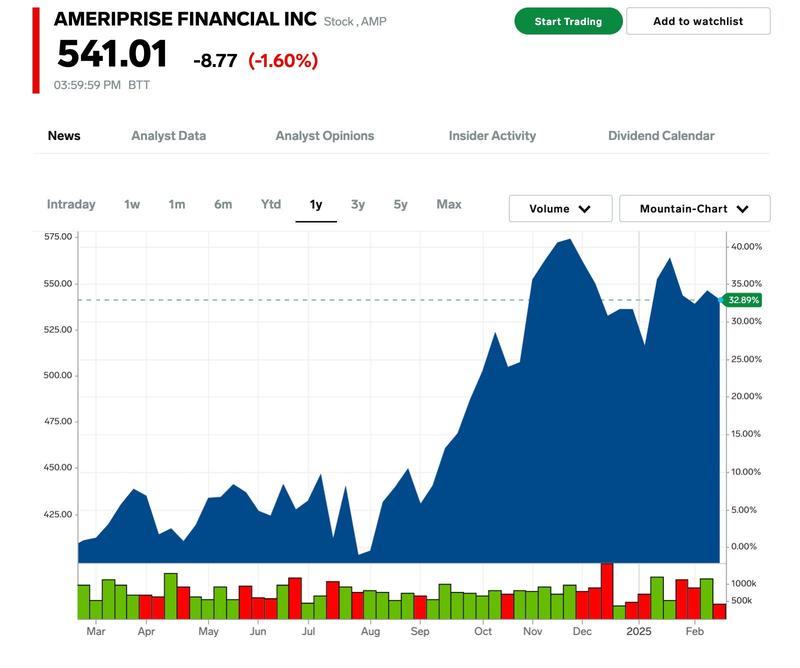
Task: Show year-to-date chart range
Action: point(271,205)
